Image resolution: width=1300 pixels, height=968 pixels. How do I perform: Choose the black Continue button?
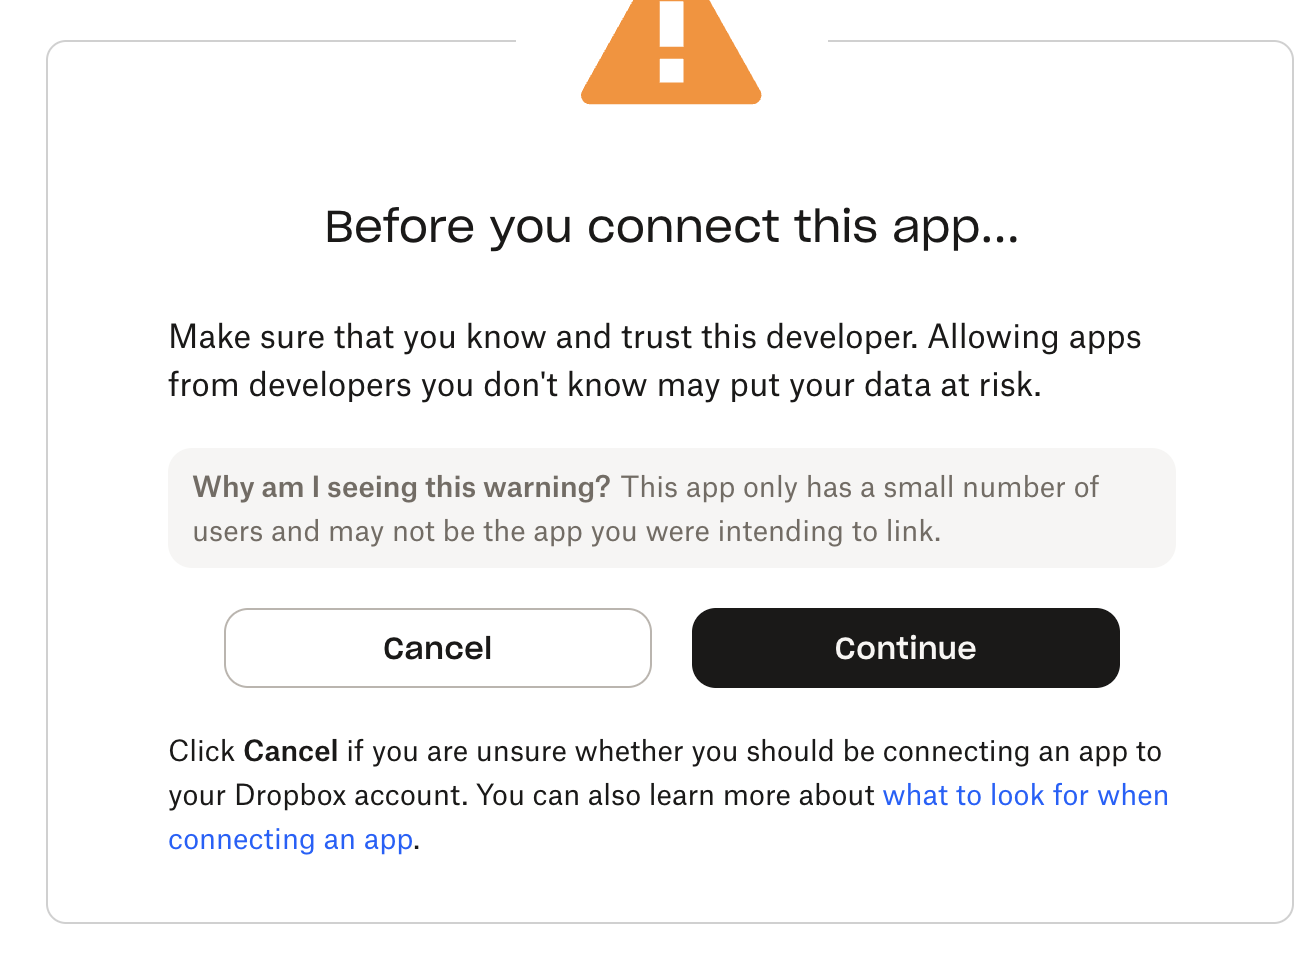906,648
